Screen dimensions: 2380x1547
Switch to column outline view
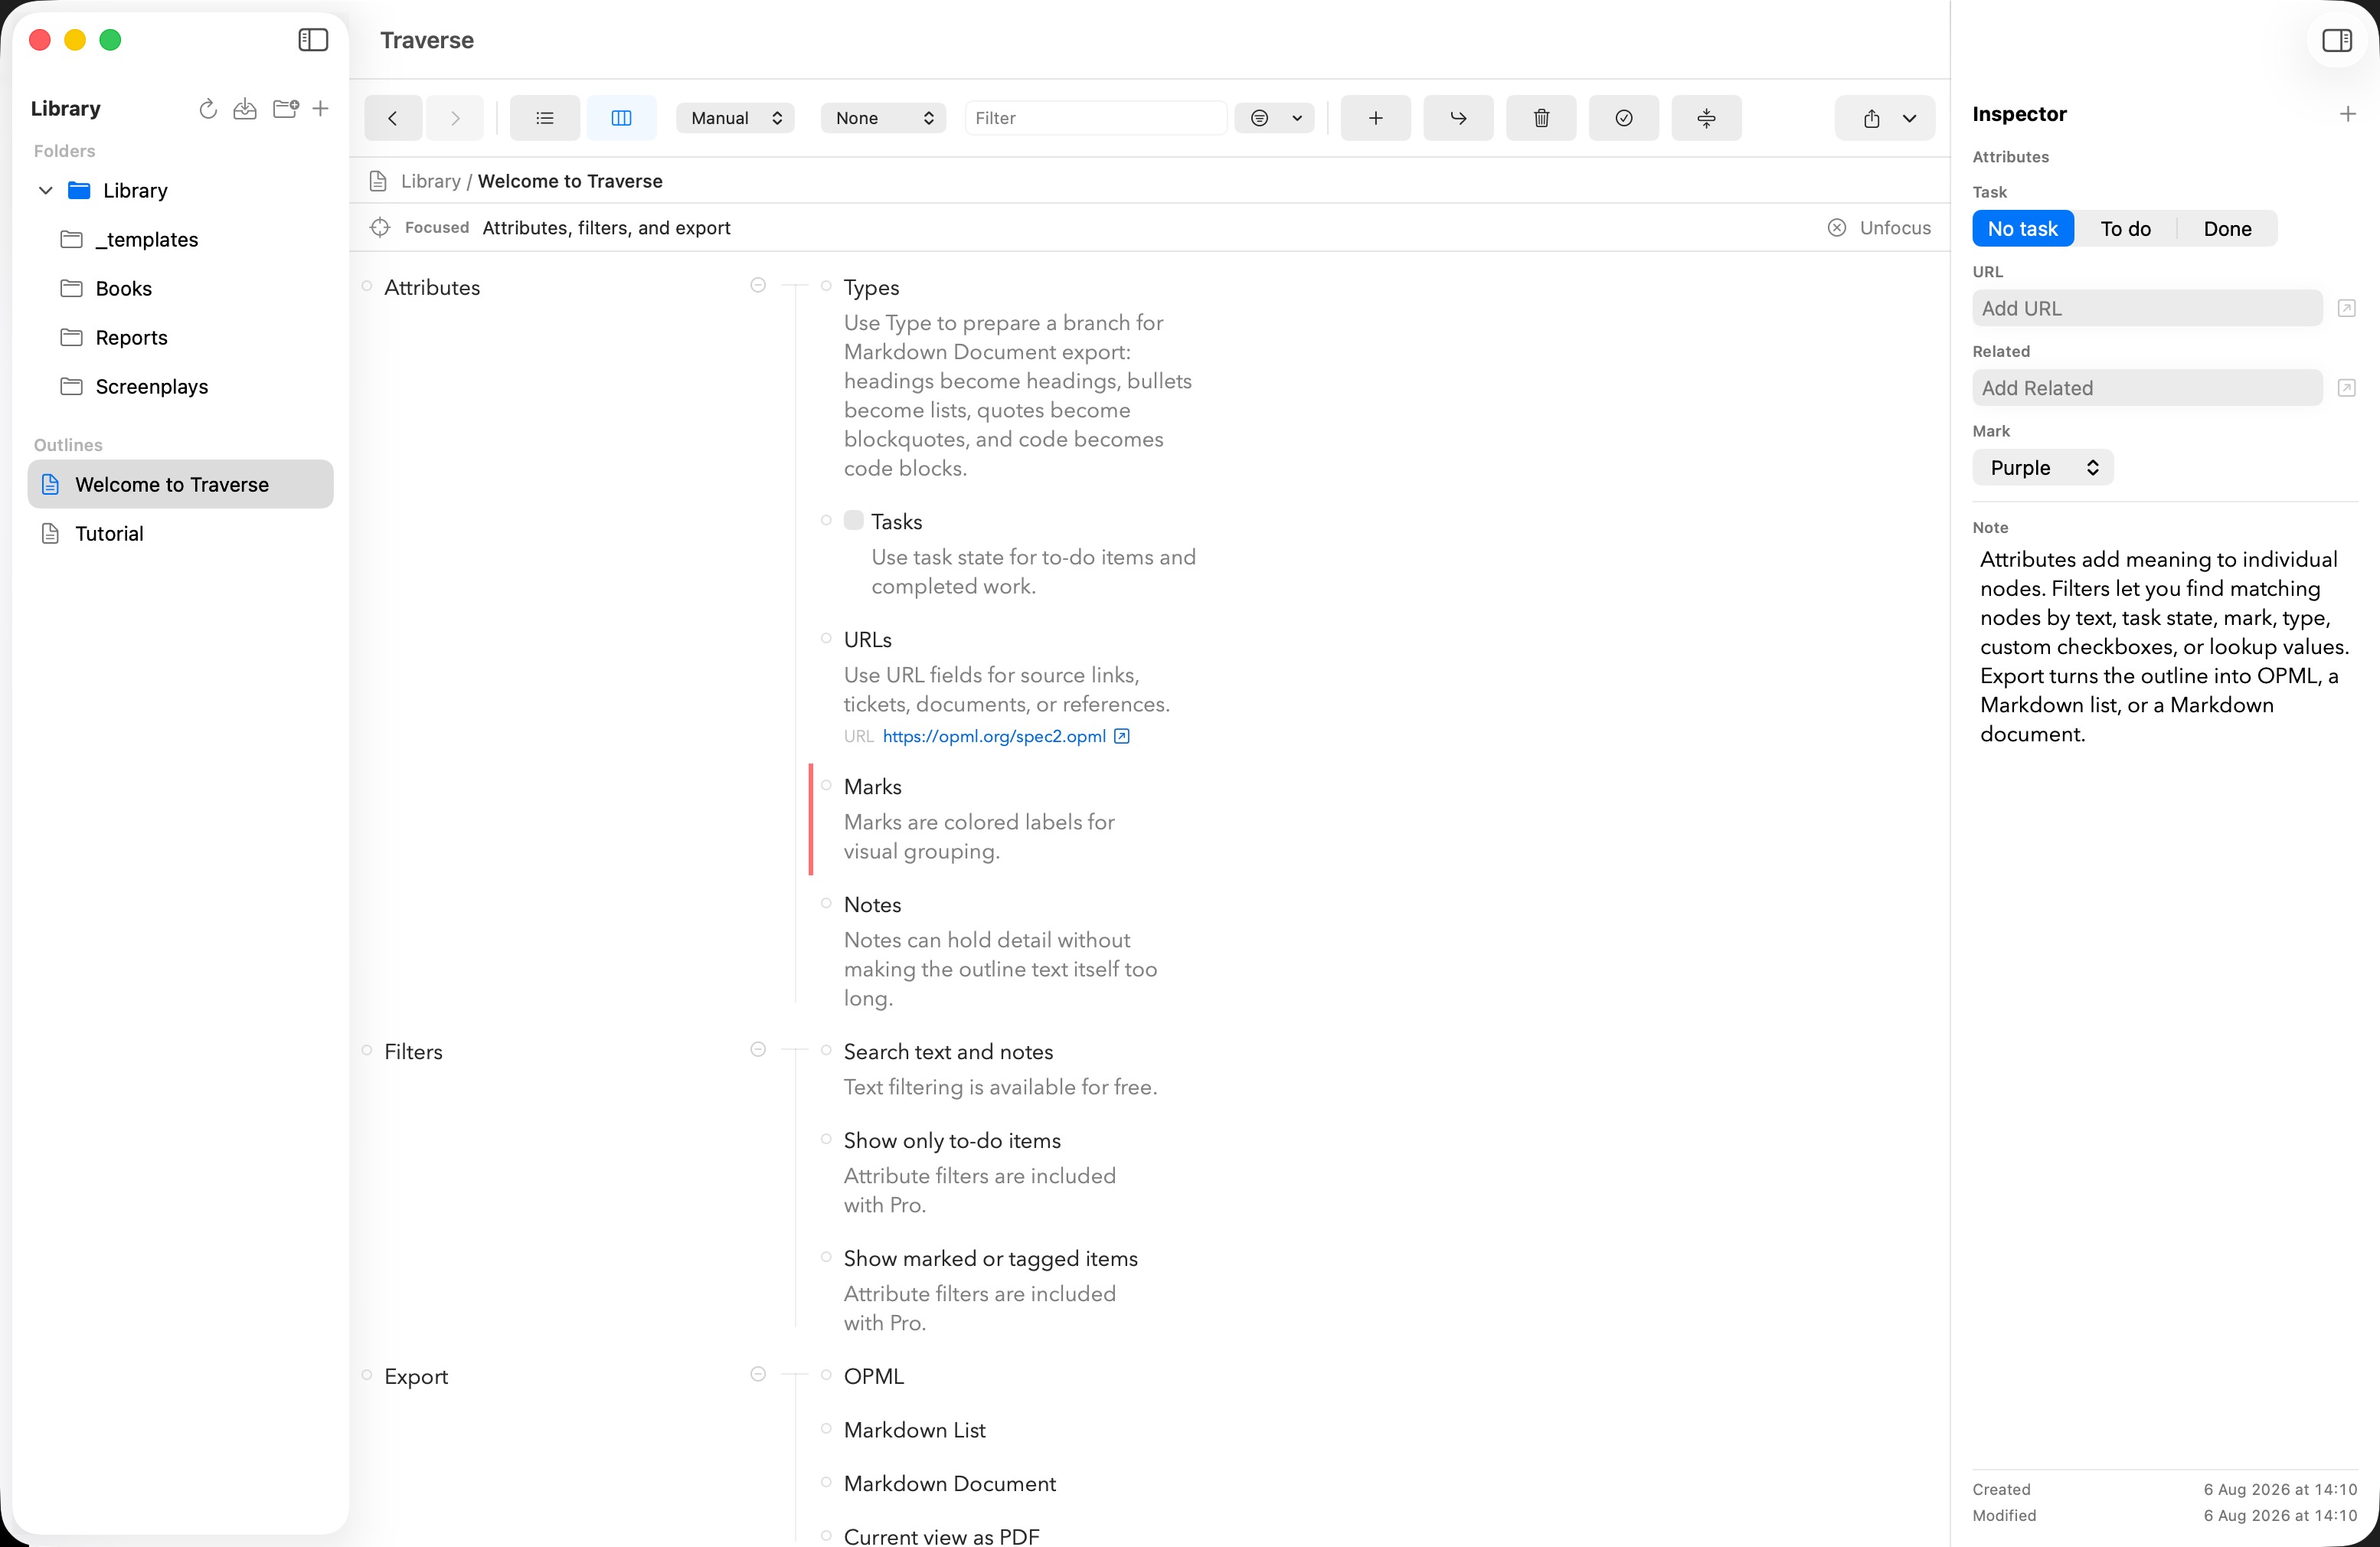click(621, 118)
